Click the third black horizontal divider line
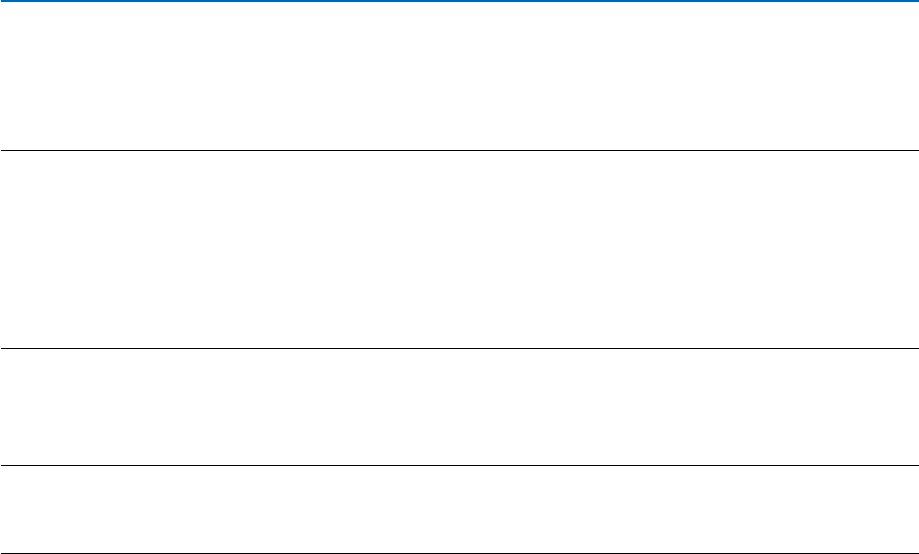The height and width of the screenshot is (554, 919). coord(459,465)
